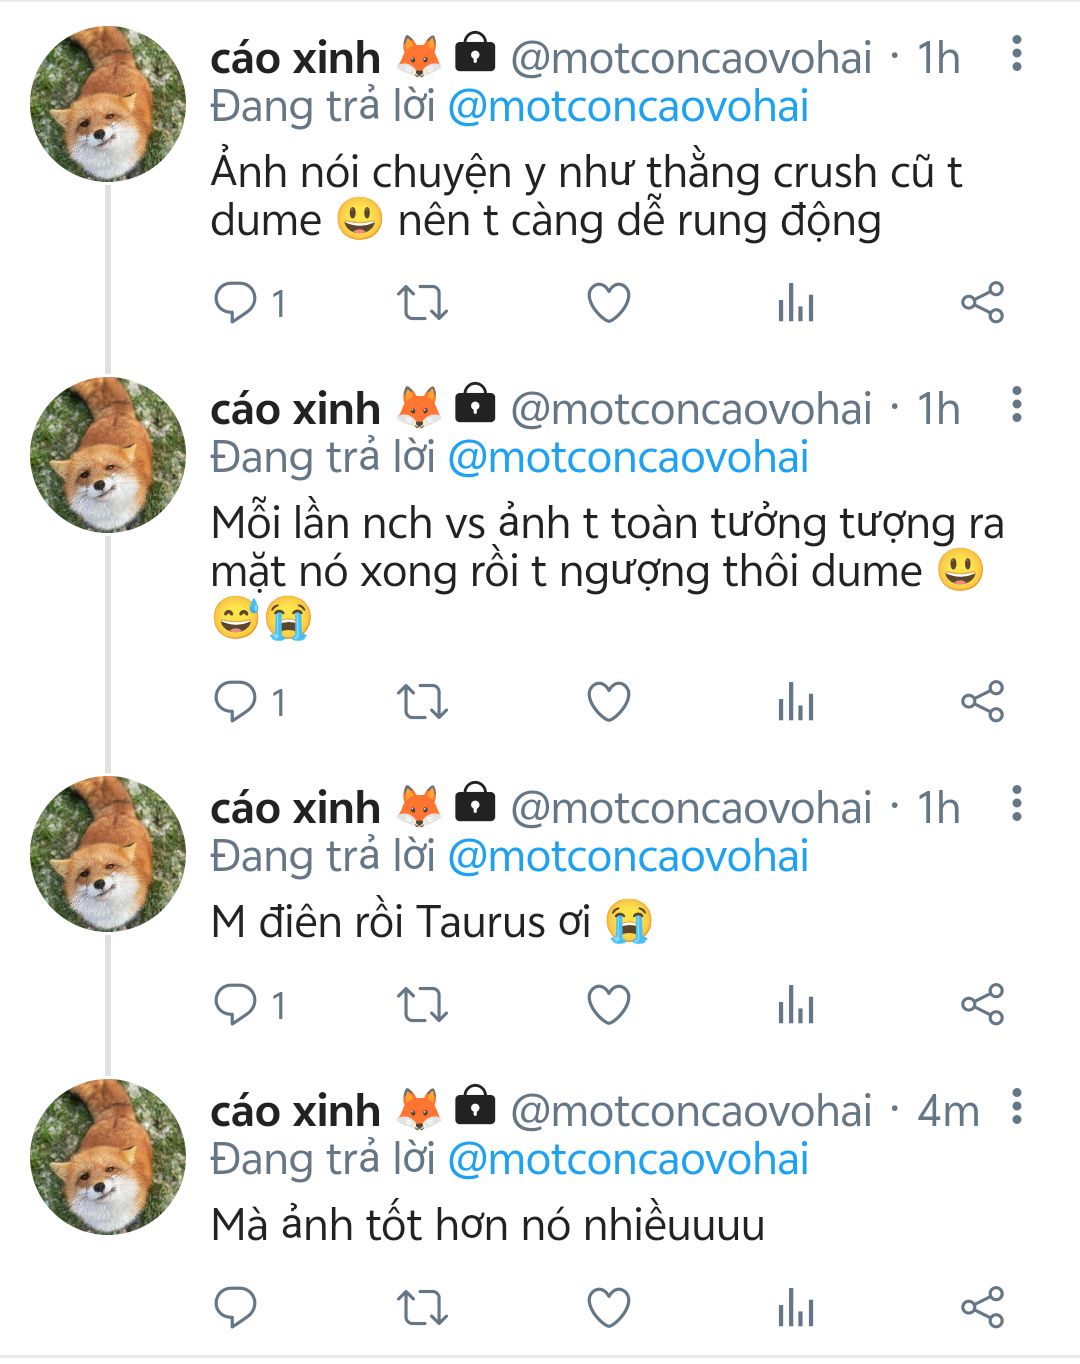View analytics for the 'crush cũ' tweet
This screenshot has width=1080, height=1364.
pos(796,302)
